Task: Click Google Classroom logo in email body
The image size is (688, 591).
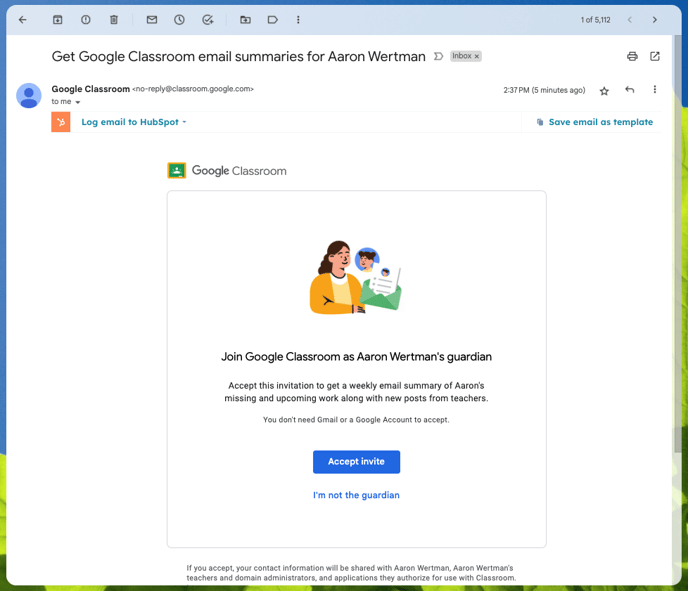Action: point(227,171)
